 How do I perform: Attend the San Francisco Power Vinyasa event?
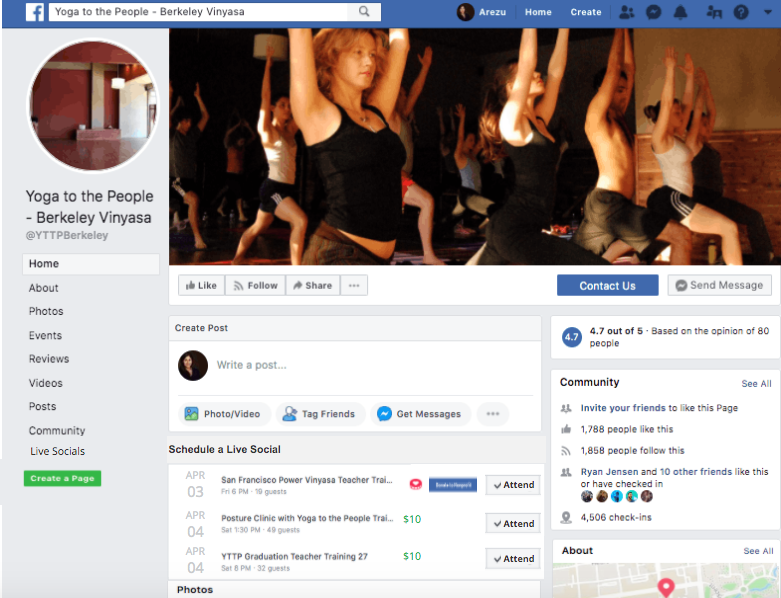pos(513,485)
